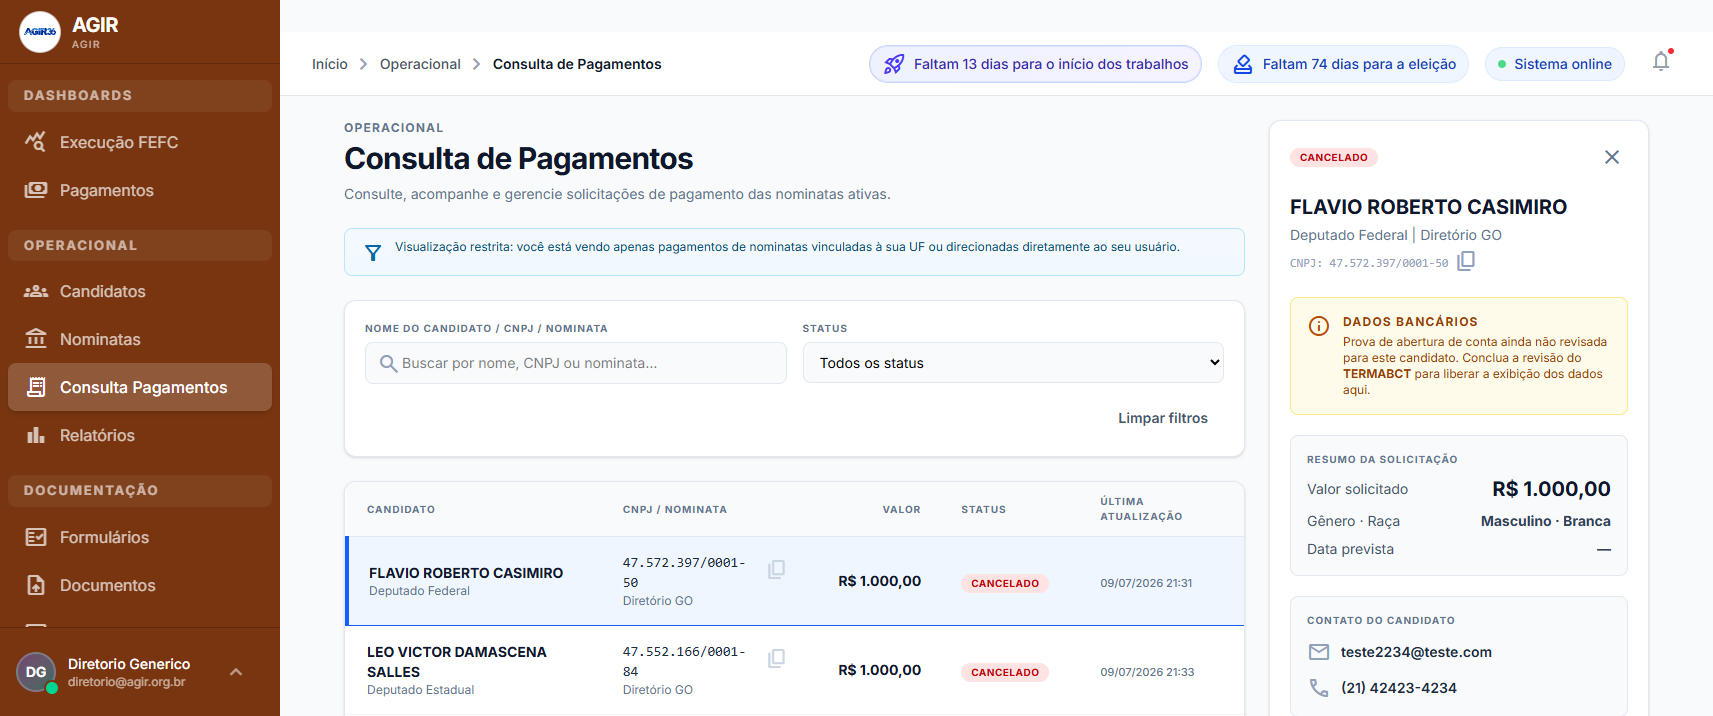Click ÚLTIMA ATUALIZAÇÃO column header
Screen dimensions: 1713x716
click(1141, 509)
